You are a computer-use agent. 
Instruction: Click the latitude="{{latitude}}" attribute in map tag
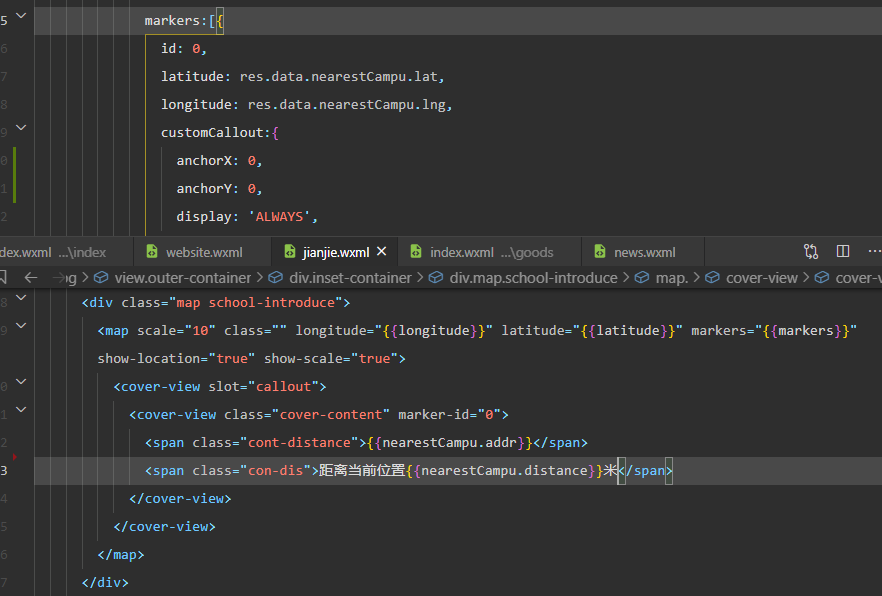(592, 331)
